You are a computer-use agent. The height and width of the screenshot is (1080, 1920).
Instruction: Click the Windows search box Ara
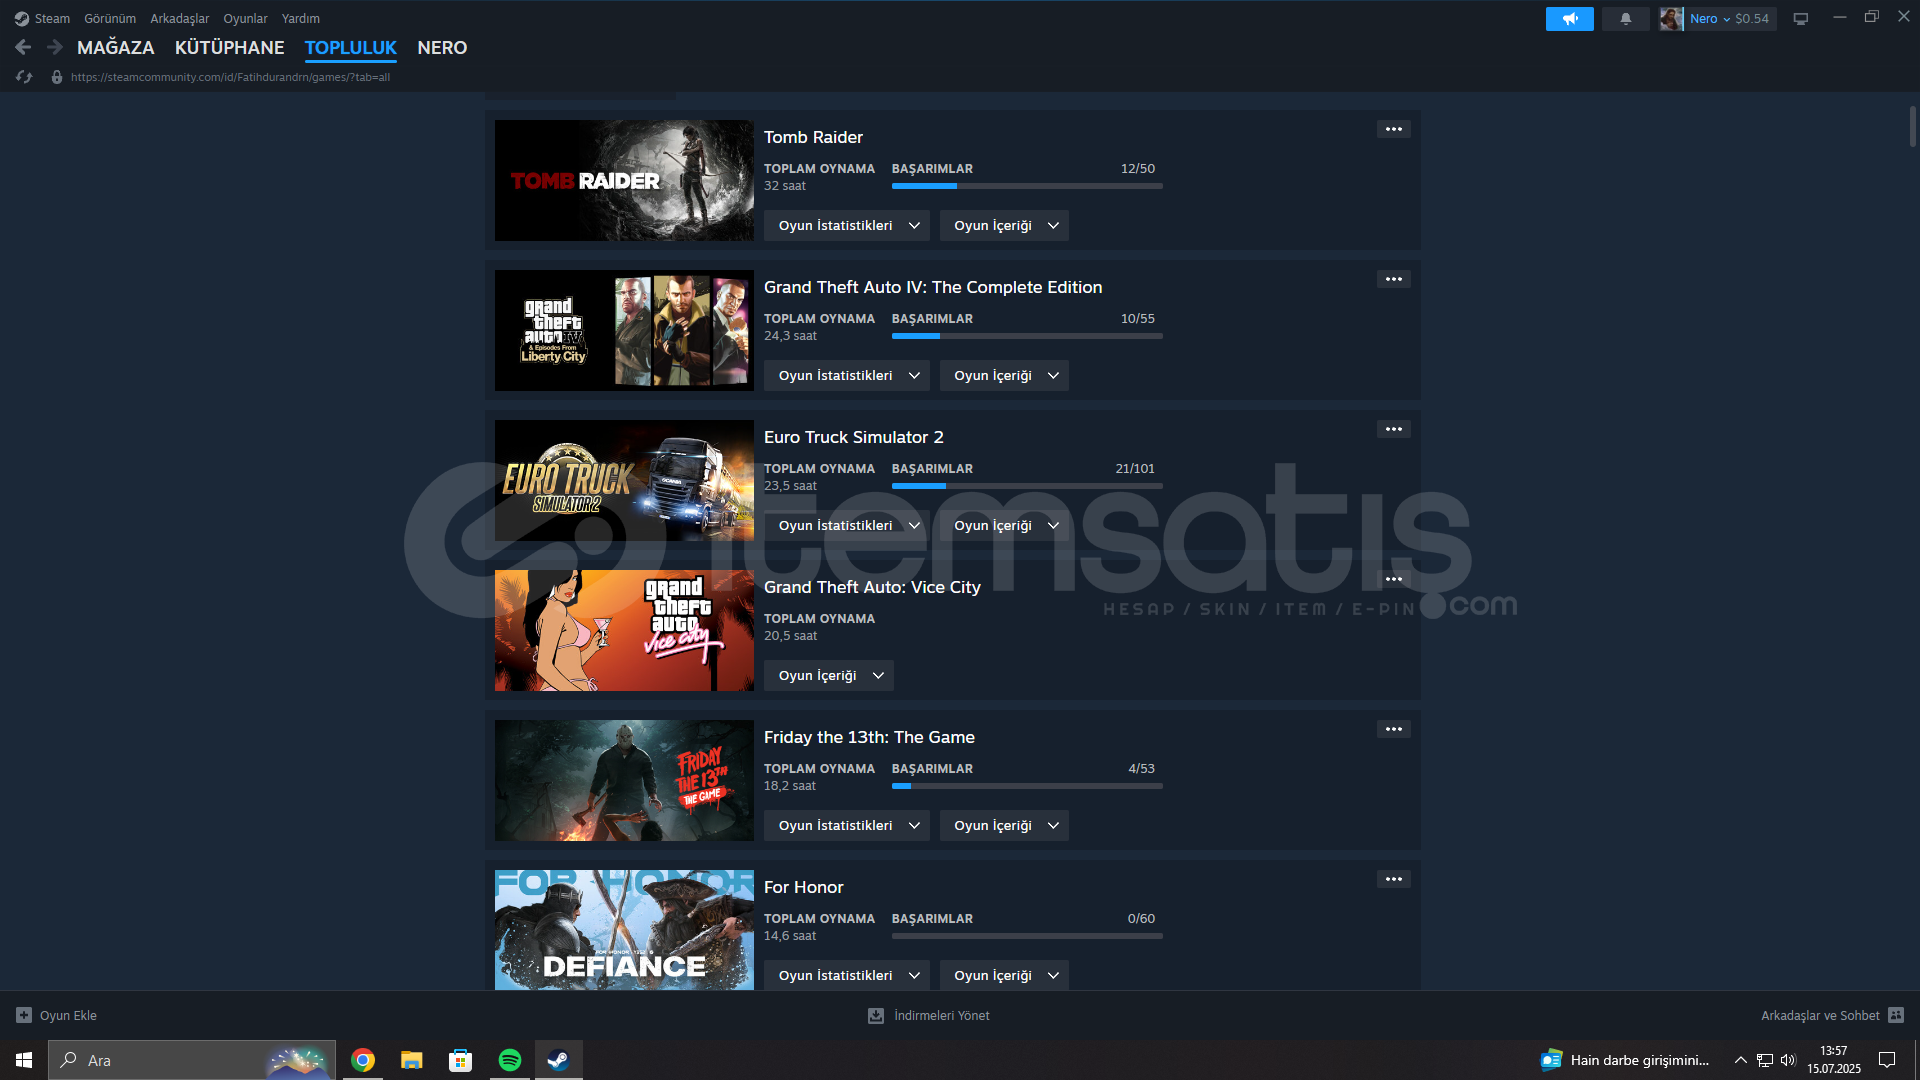tap(191, 1060)
